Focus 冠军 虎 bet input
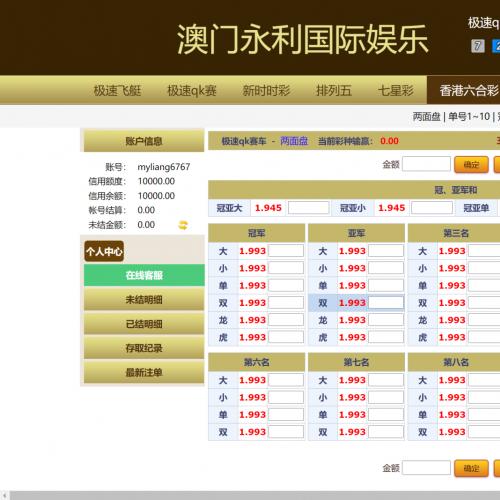The width and height of the screenshot is (500, 500). point(286,337)
